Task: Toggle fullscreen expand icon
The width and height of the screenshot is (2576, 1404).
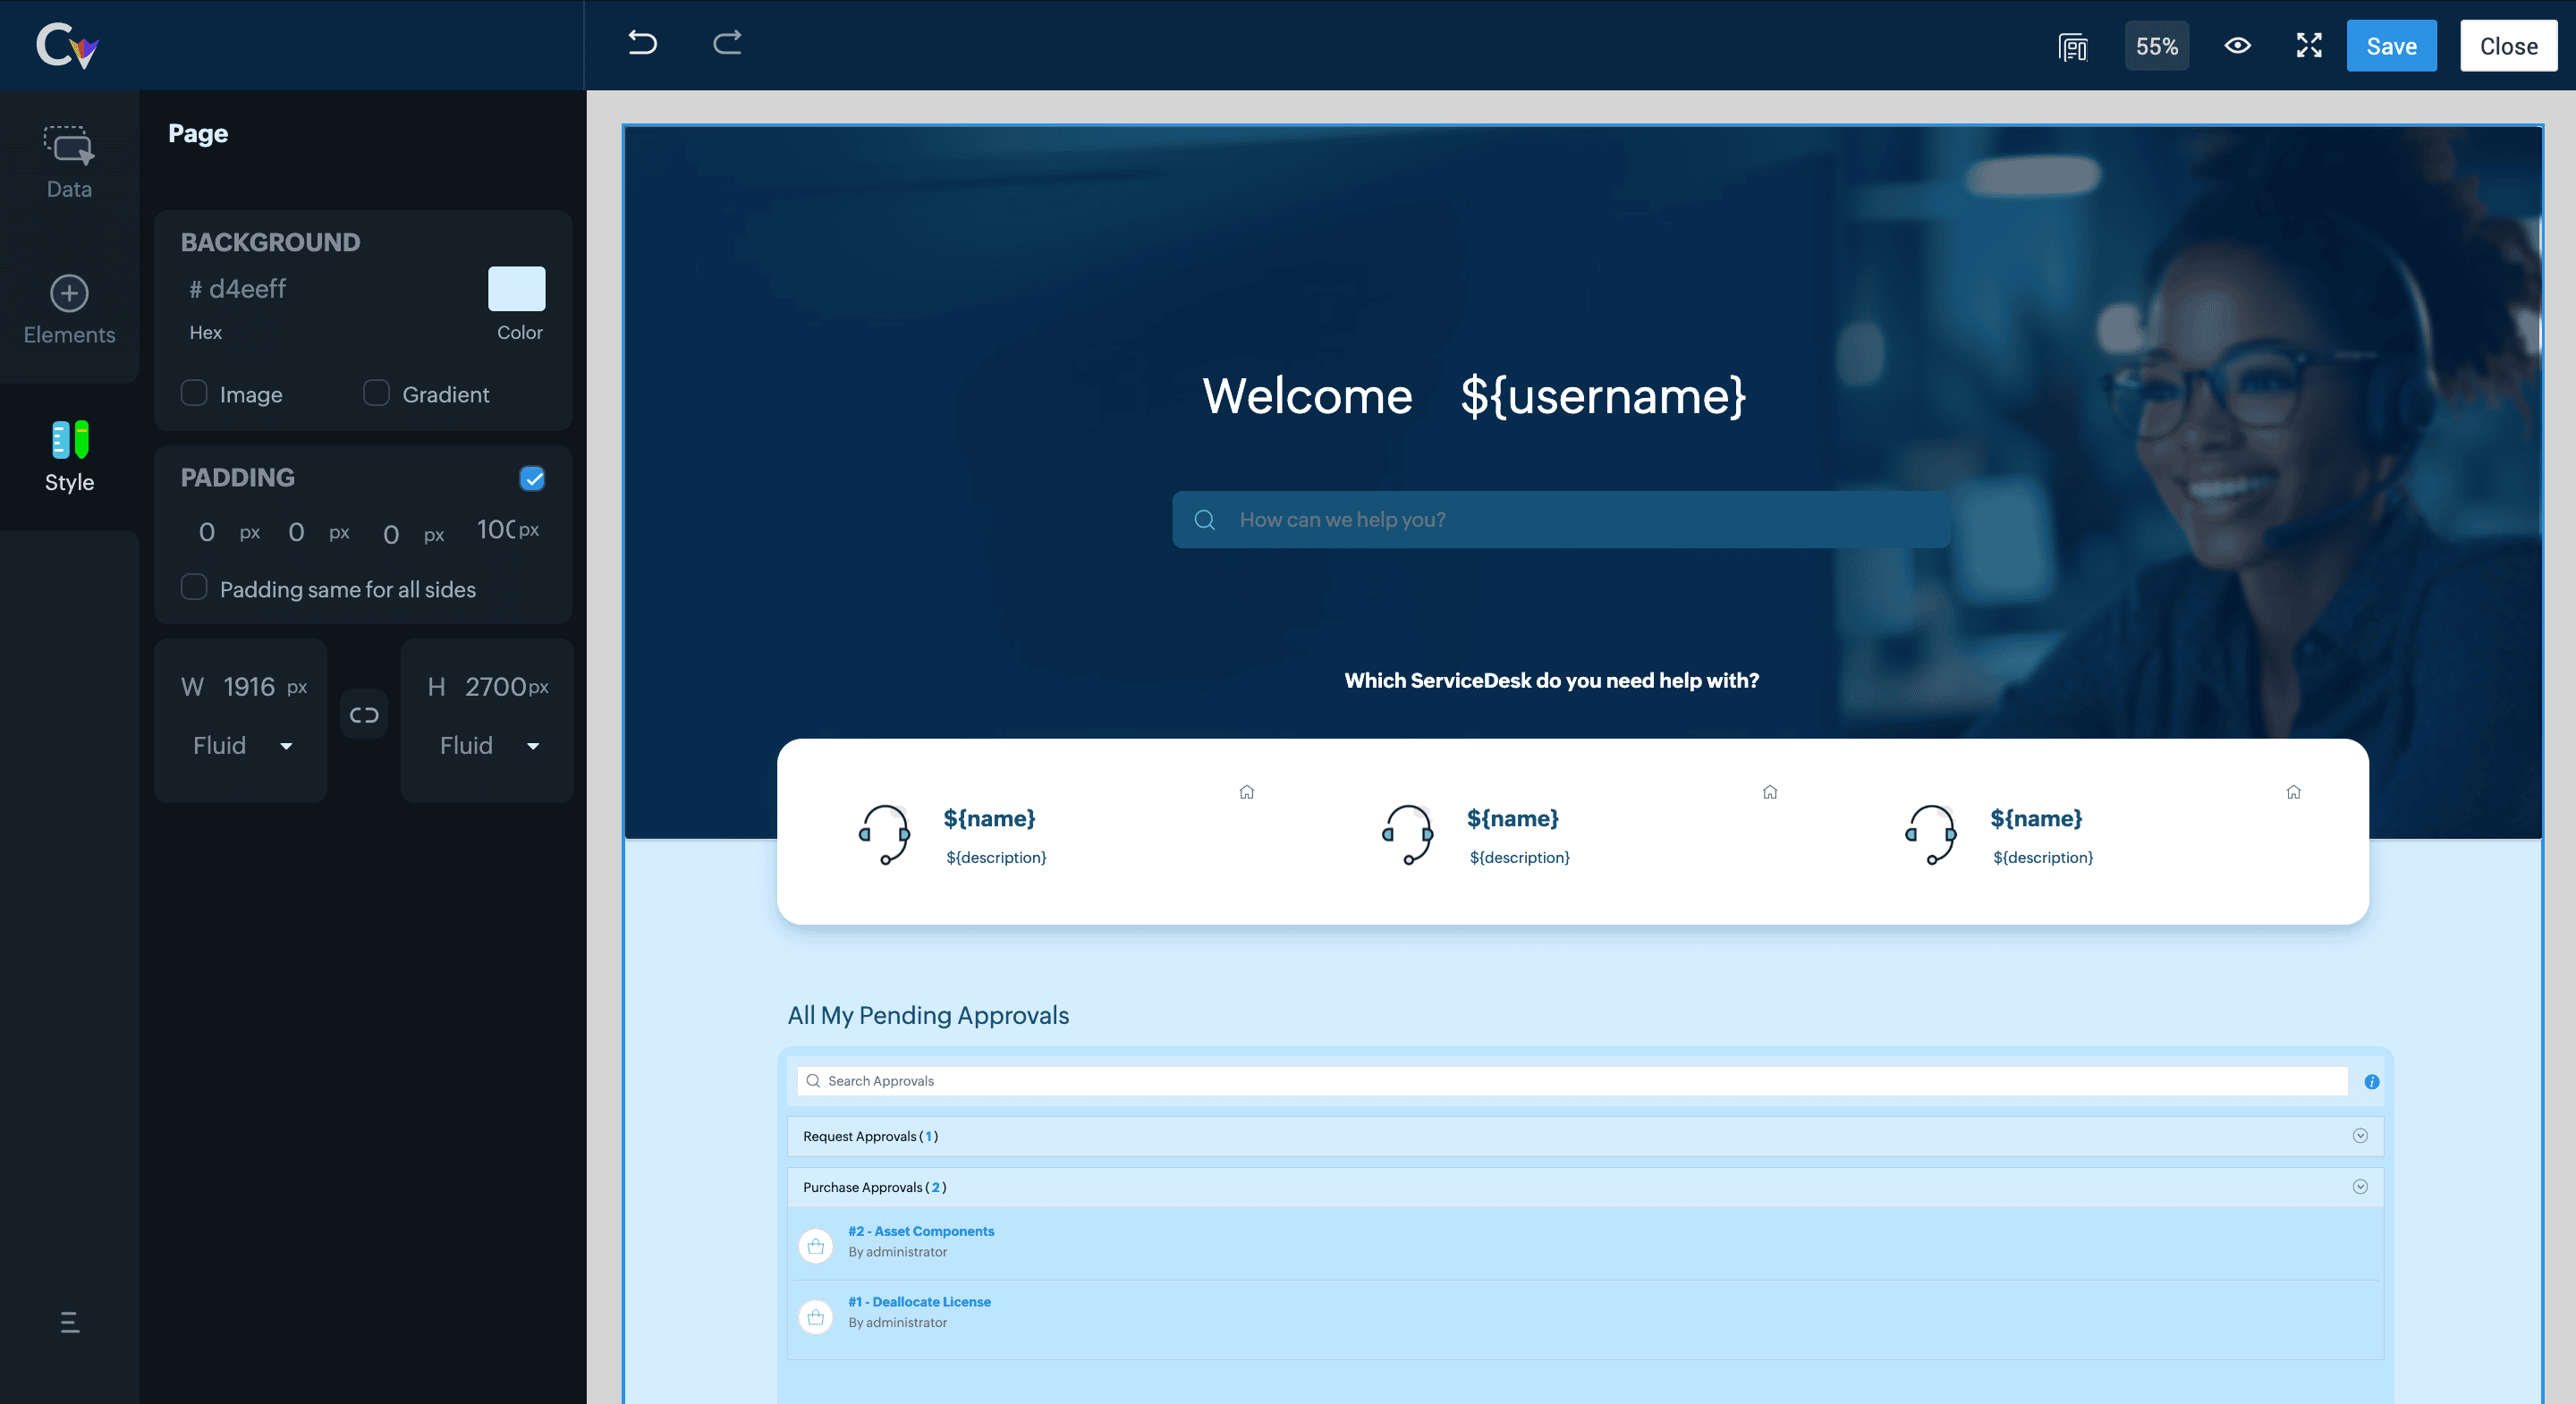Action: coord(2309,45)
